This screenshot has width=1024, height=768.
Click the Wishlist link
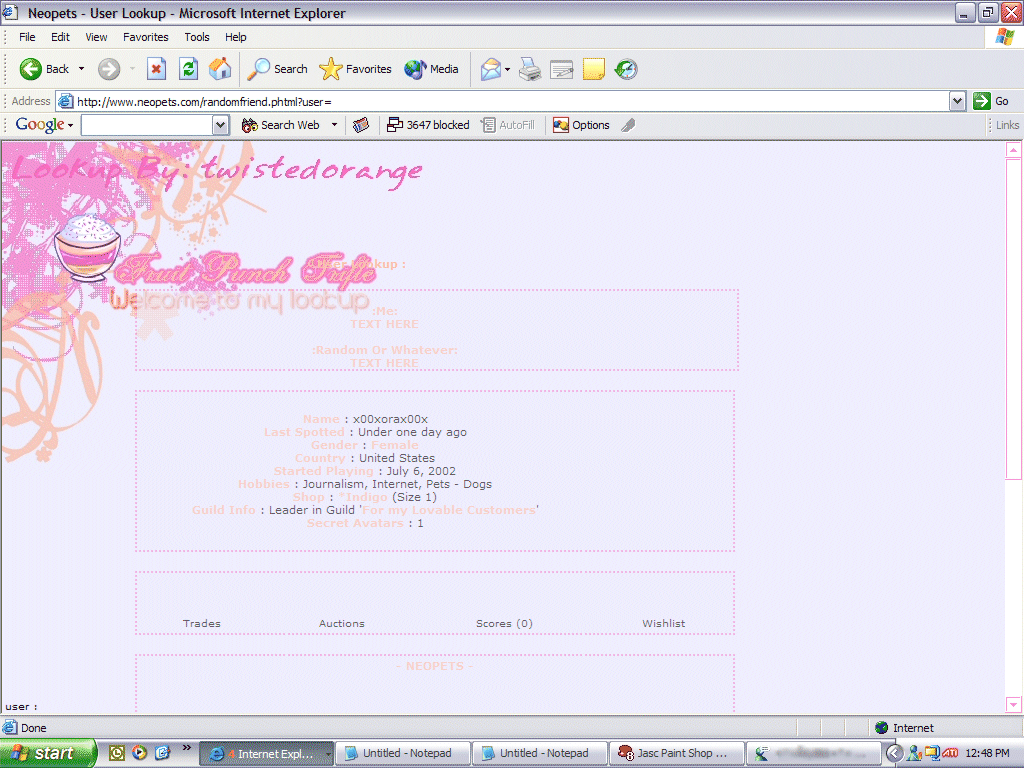(664, 624)
